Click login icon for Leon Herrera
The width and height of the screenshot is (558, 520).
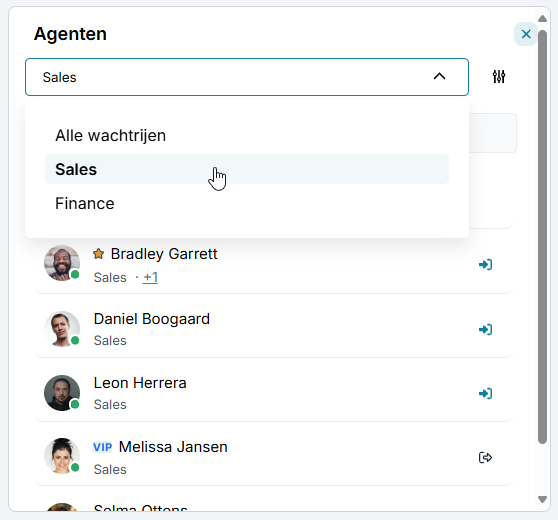485,393
